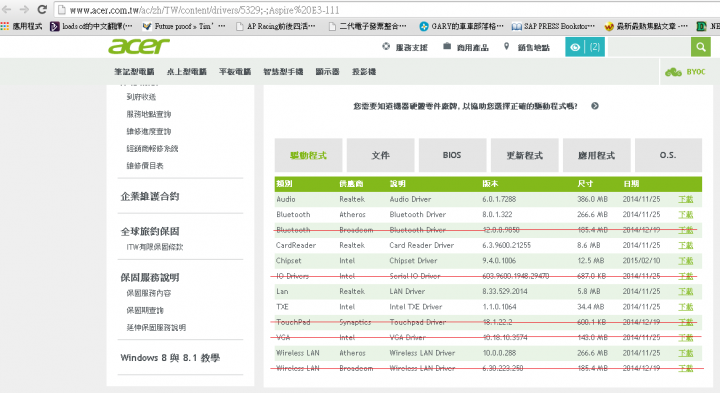Open 延伸保固服務說明 sidebar link
720x393 pixels.
pyautogui.click(x=156, y=327)
